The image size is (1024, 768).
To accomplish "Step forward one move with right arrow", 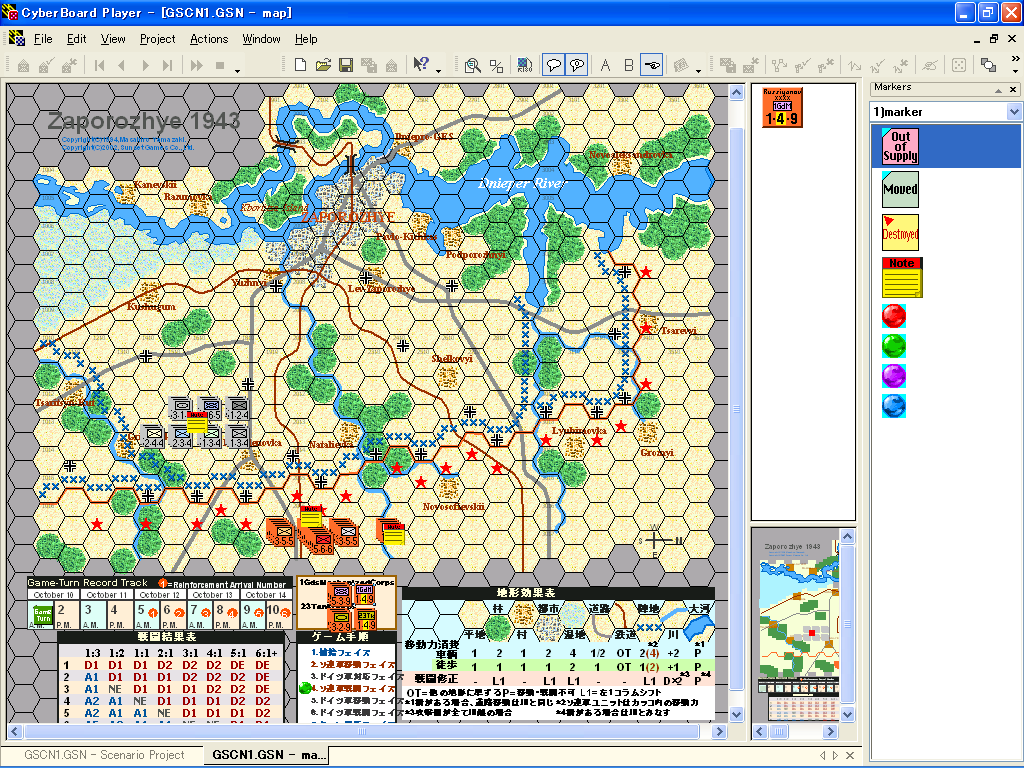I will pyautogui.click(x=146, y=65).
